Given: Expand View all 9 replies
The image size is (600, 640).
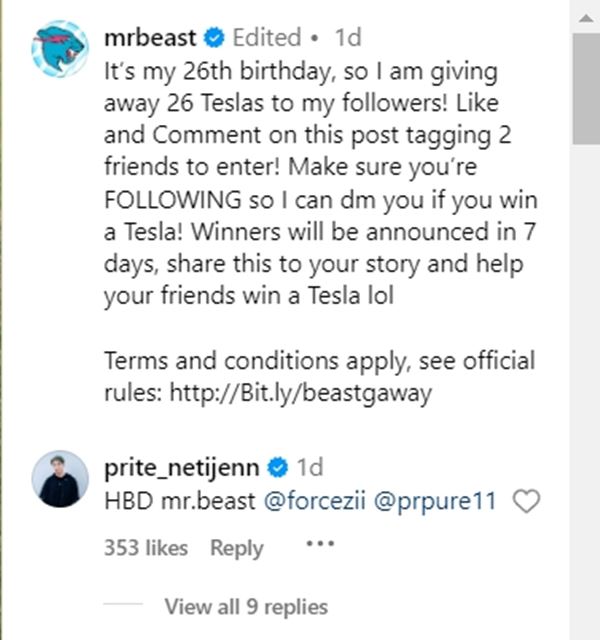Looking at the screenshot, I should [x=245, y=606].
